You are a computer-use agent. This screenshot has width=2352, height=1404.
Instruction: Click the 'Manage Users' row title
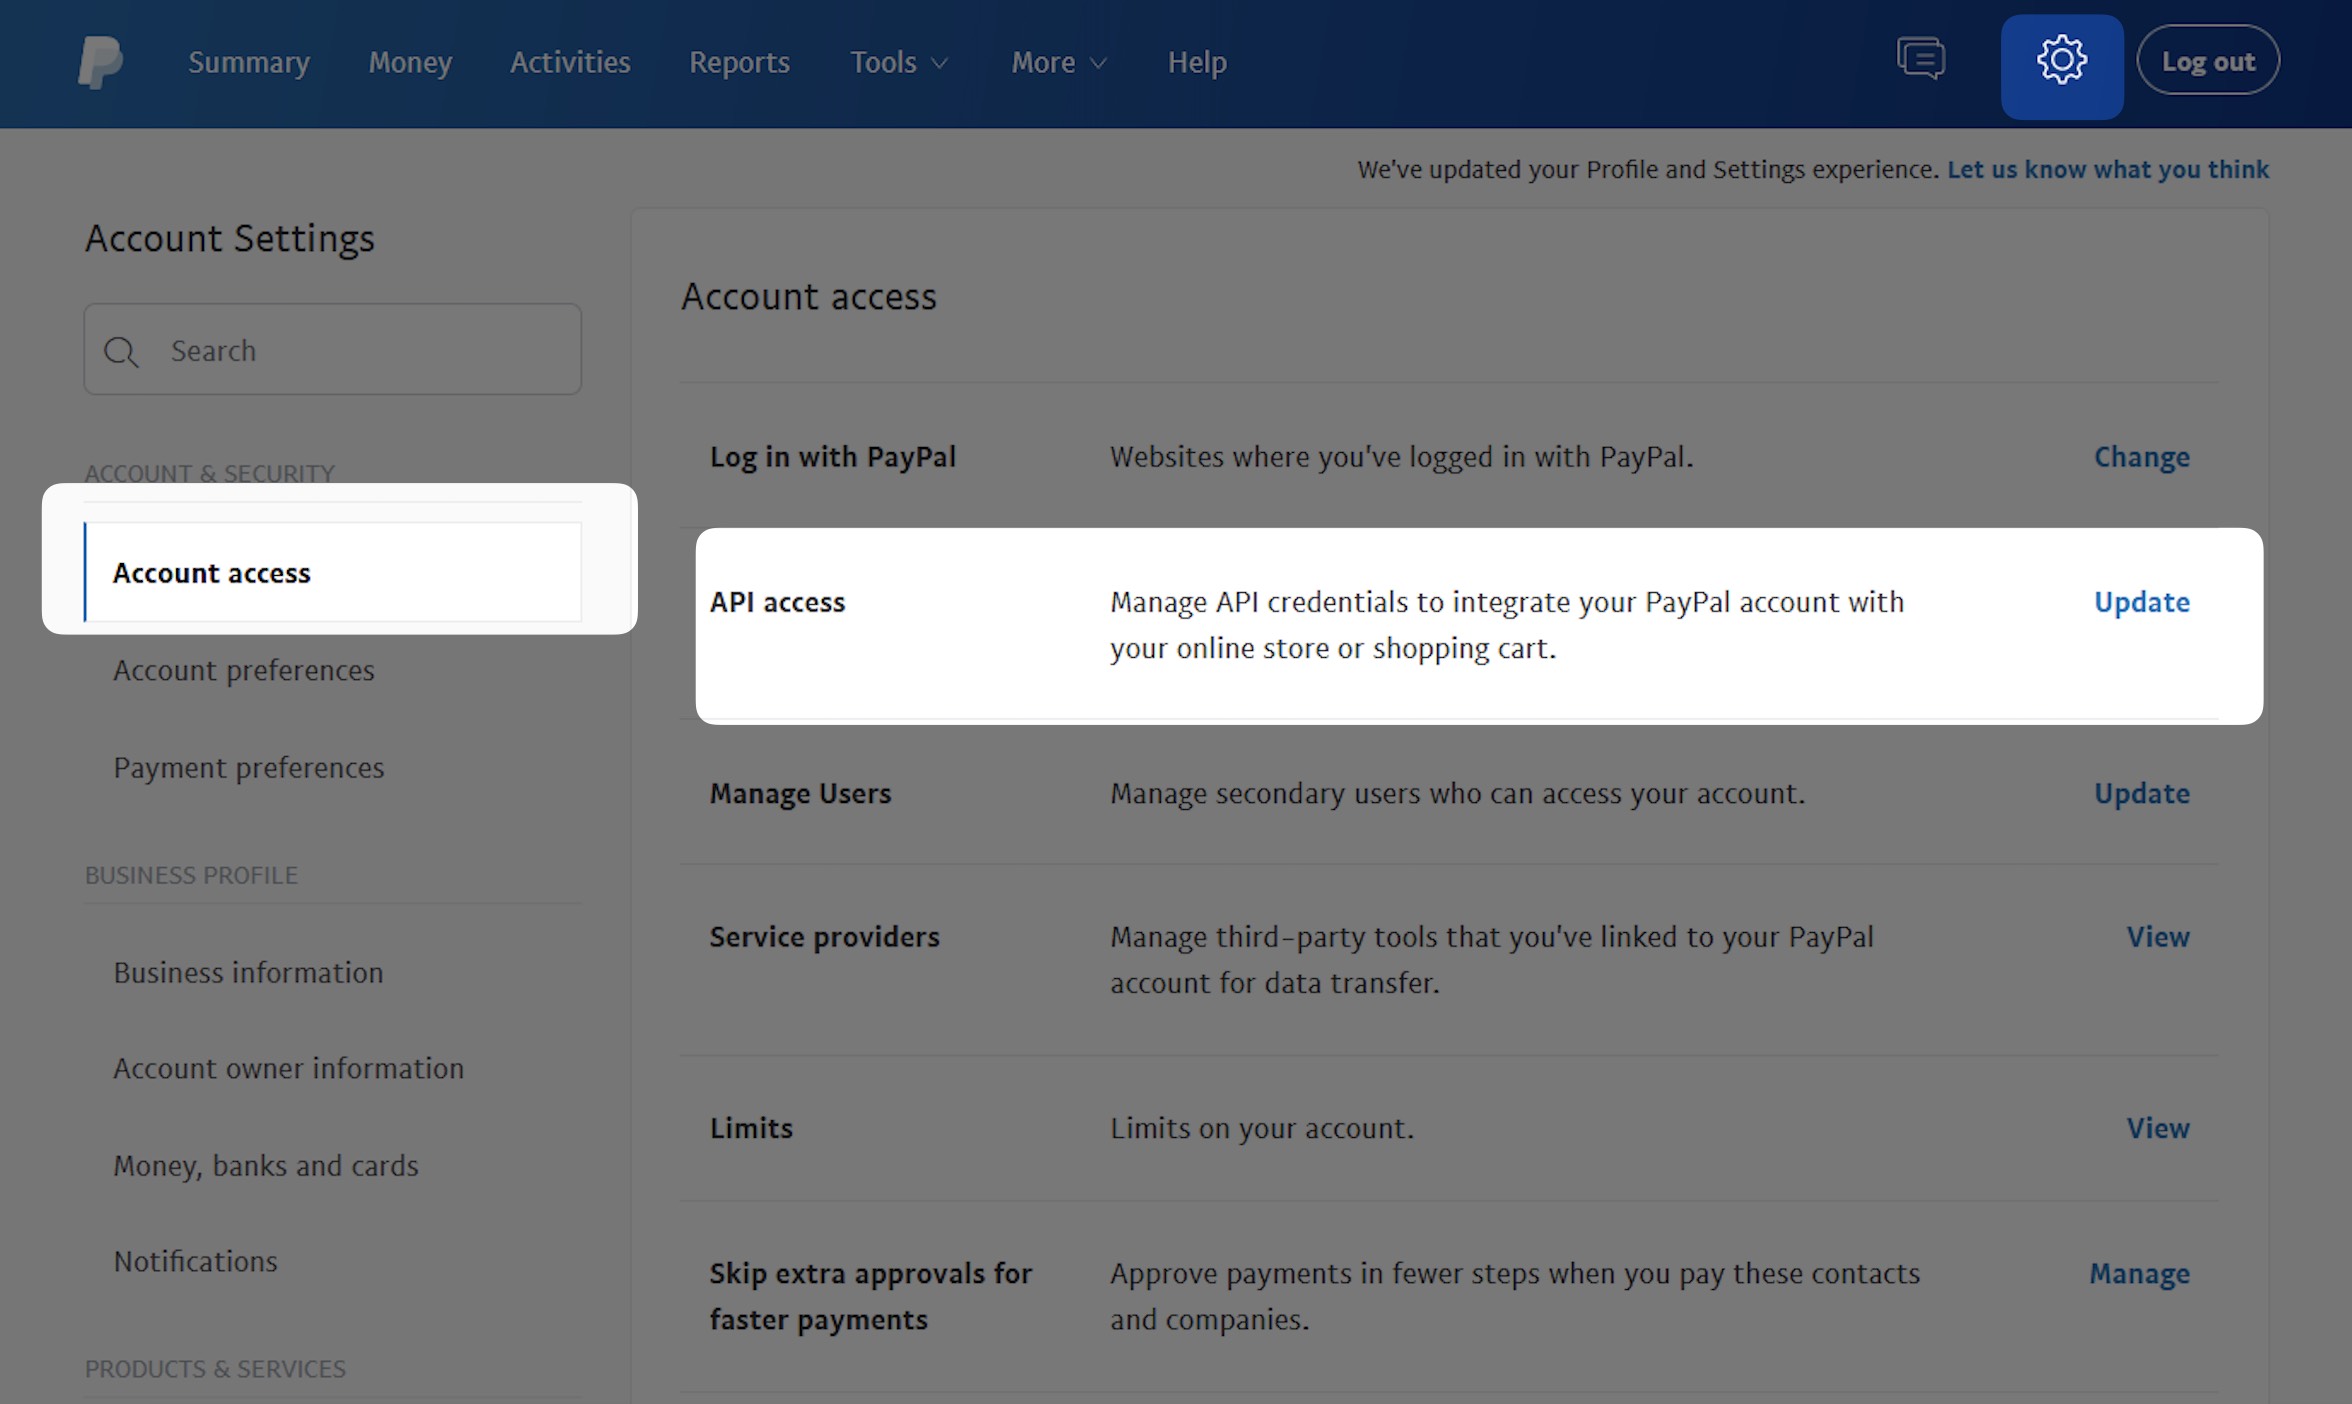point(800,793)
